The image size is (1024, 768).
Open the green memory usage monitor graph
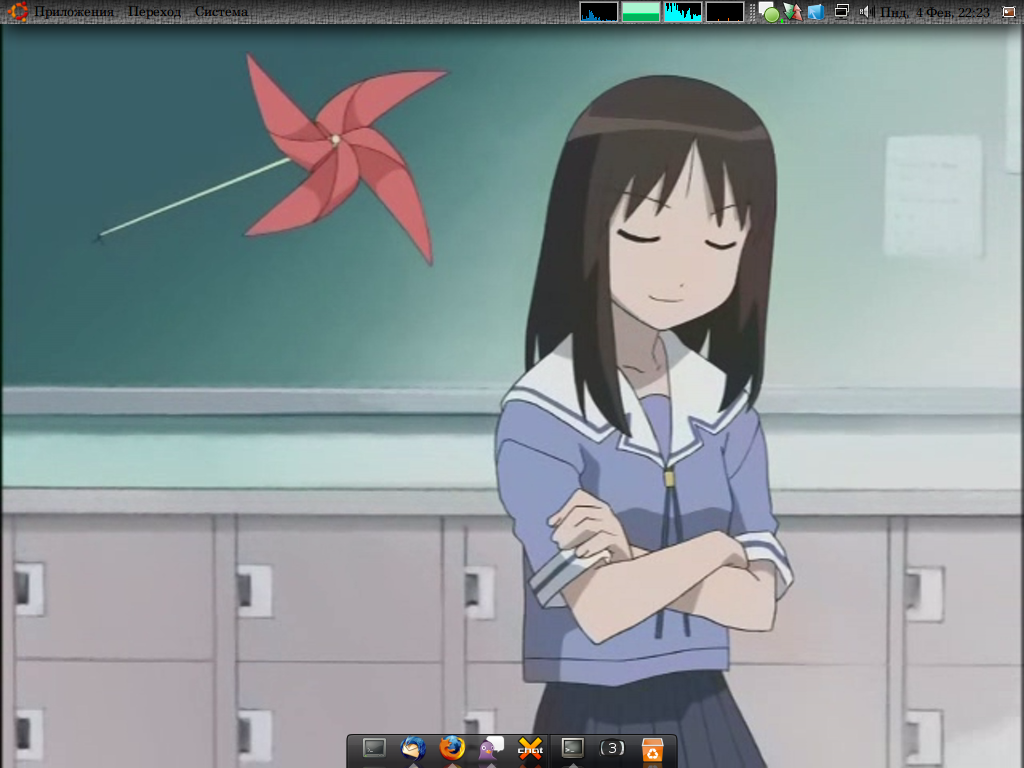[641, 12]
